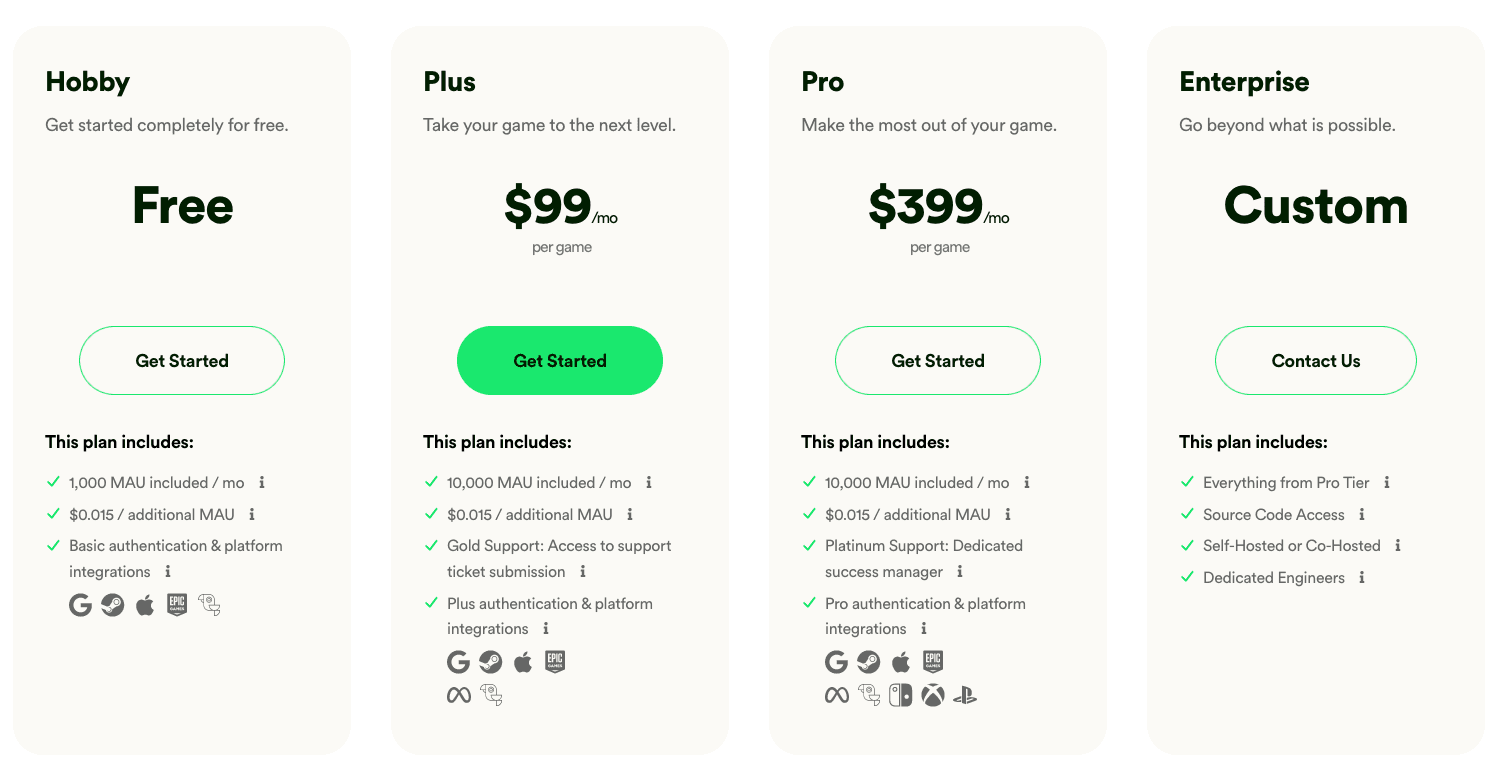Click the Nintendo Switch icon in Pro plan

901,695
